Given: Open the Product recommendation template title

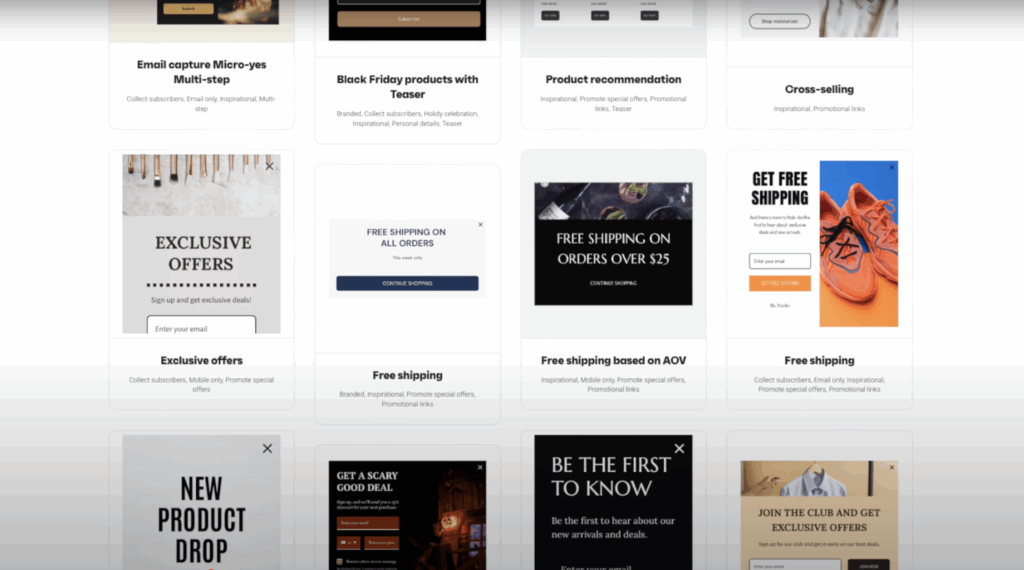Looking at the screenshot, I should coord(613,79).
